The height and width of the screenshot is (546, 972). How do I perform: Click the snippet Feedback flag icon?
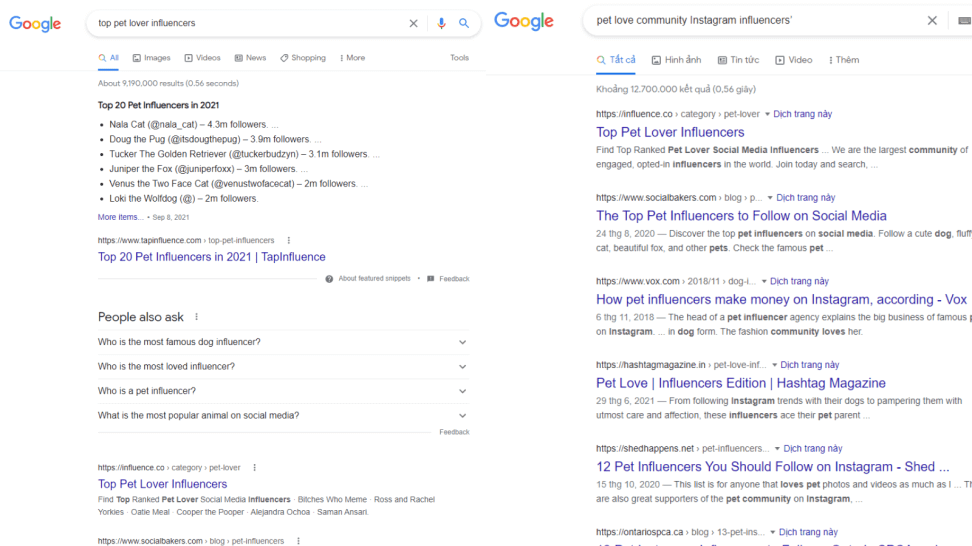point(431,279)
